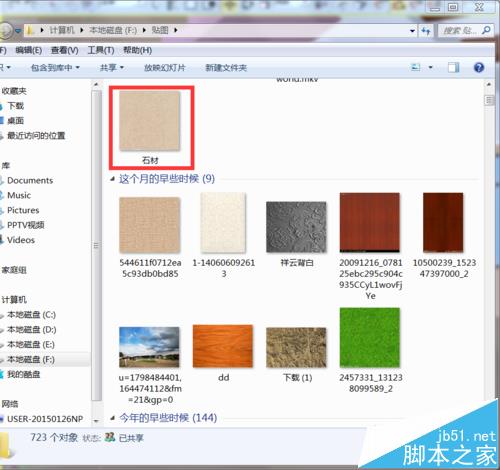
Task: Click the search input field
Action: tap(459, 31)
